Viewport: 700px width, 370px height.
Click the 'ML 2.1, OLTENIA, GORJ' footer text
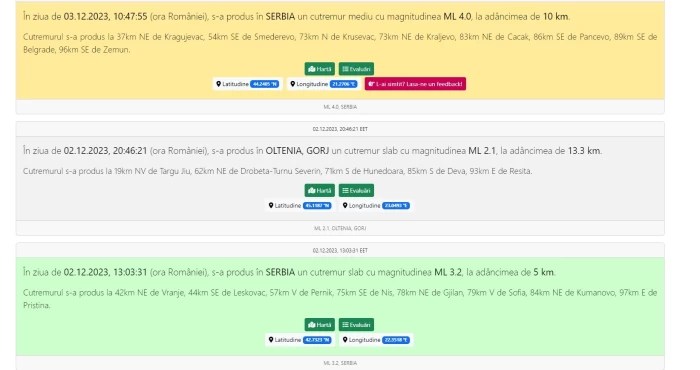(x=340, y=228)
